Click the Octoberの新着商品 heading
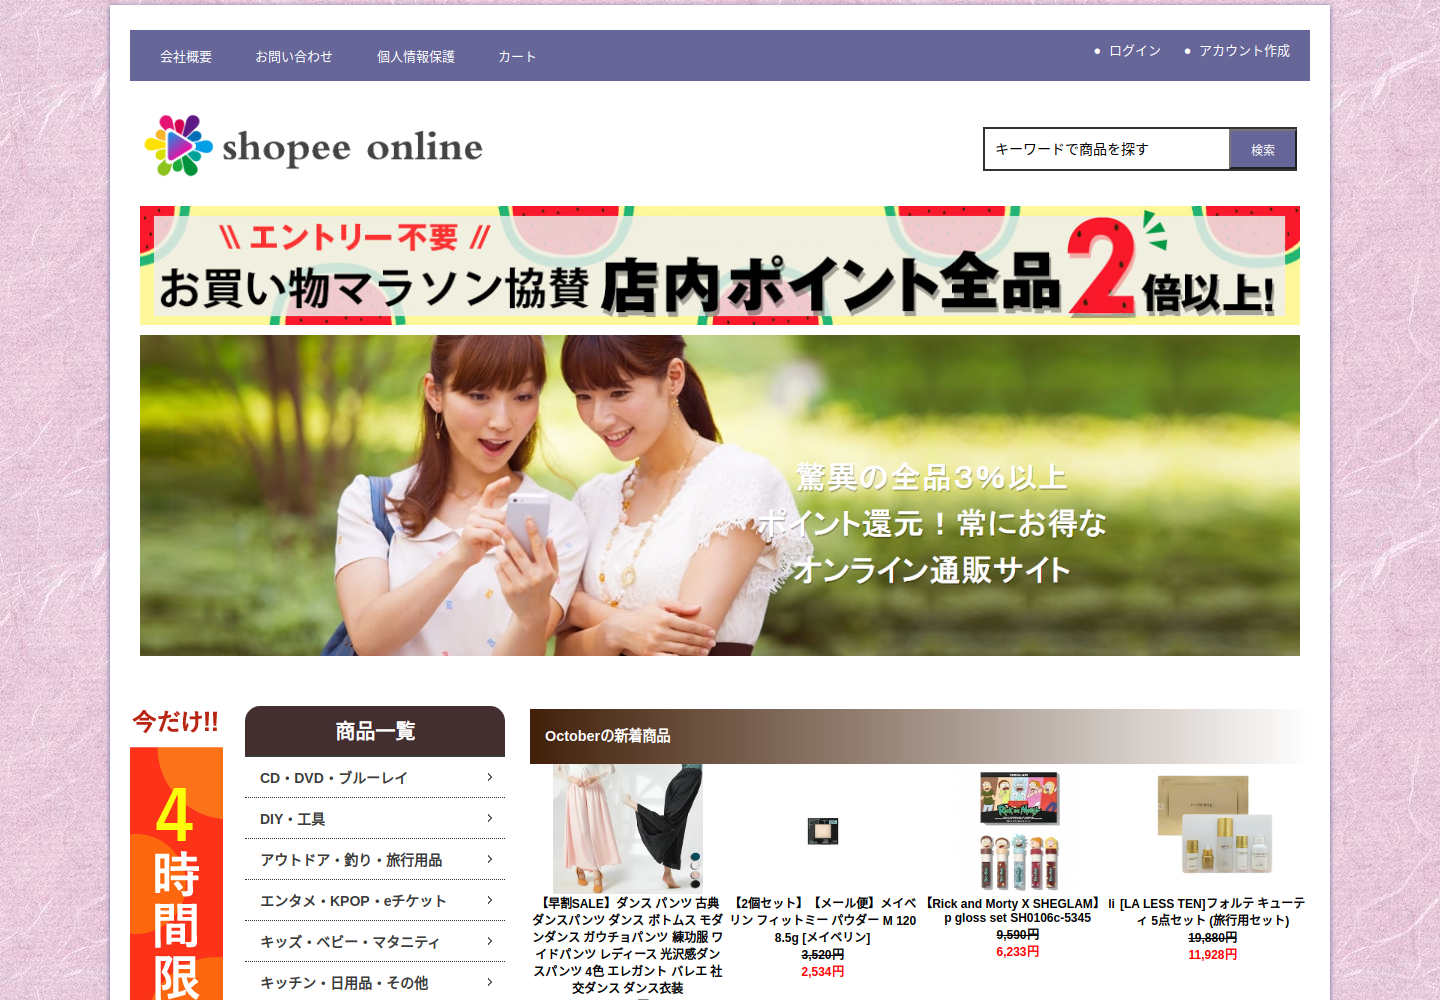 point(608,736)
